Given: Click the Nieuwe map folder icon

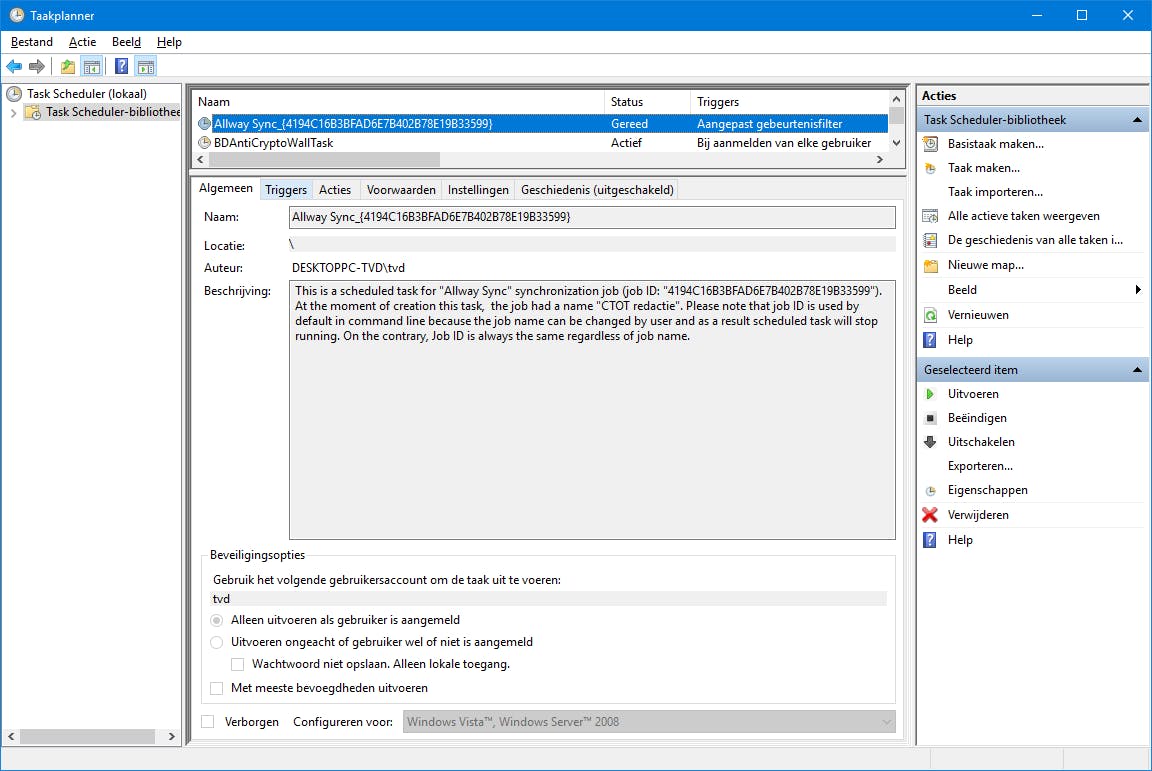Looking at the screenshot, I should point(930,265).
